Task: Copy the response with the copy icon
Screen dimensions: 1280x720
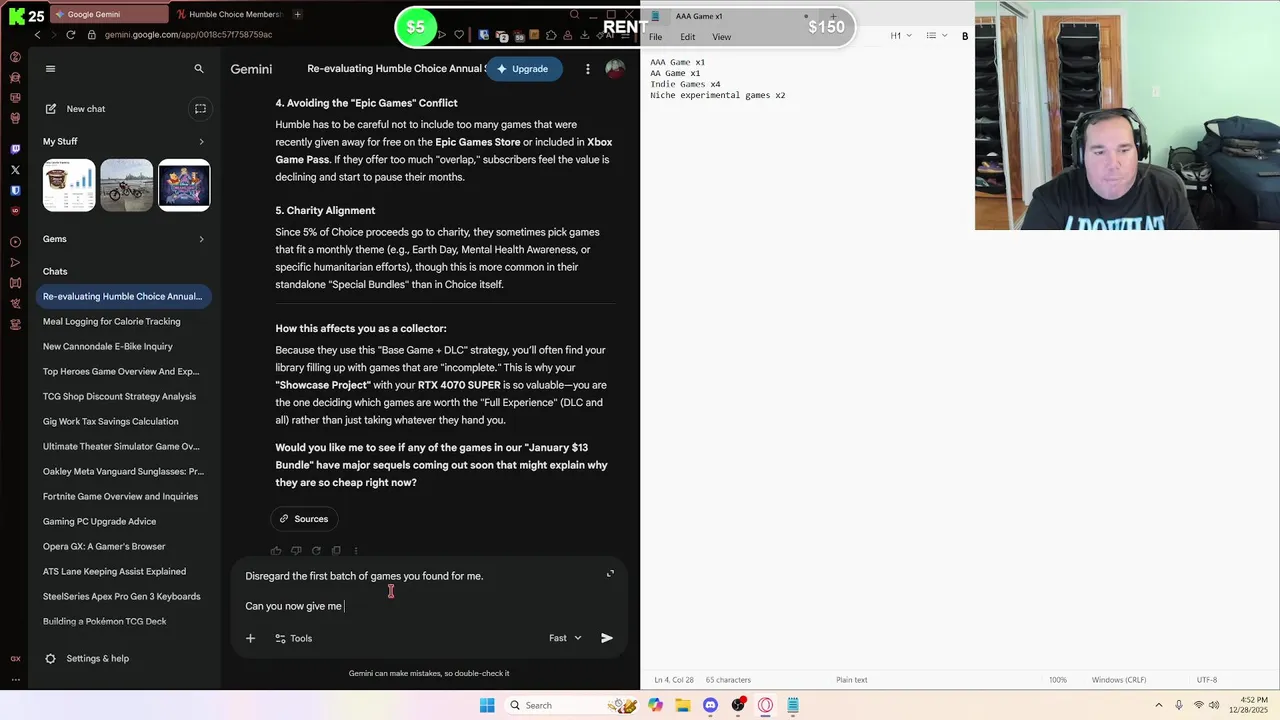Action: [x=336, y=551]
